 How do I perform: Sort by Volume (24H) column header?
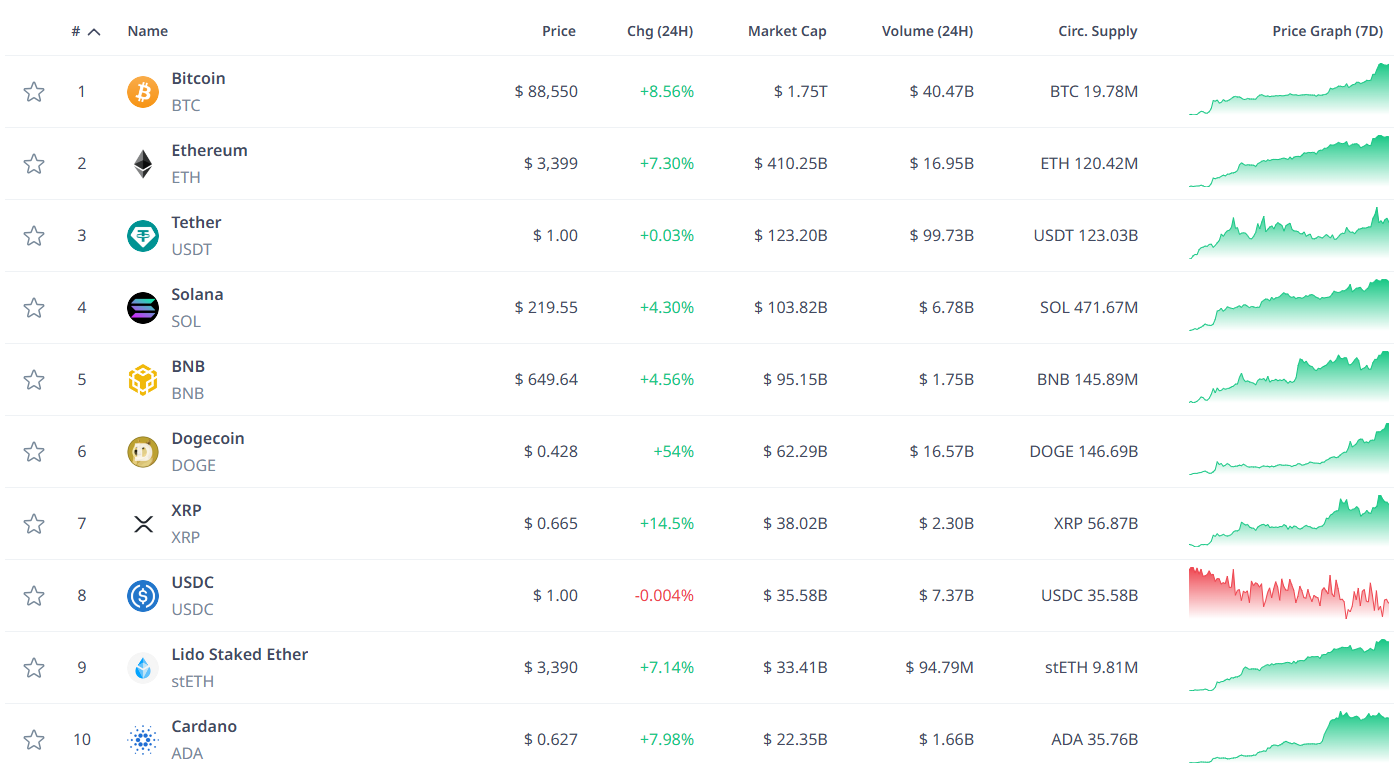[927, 31]
